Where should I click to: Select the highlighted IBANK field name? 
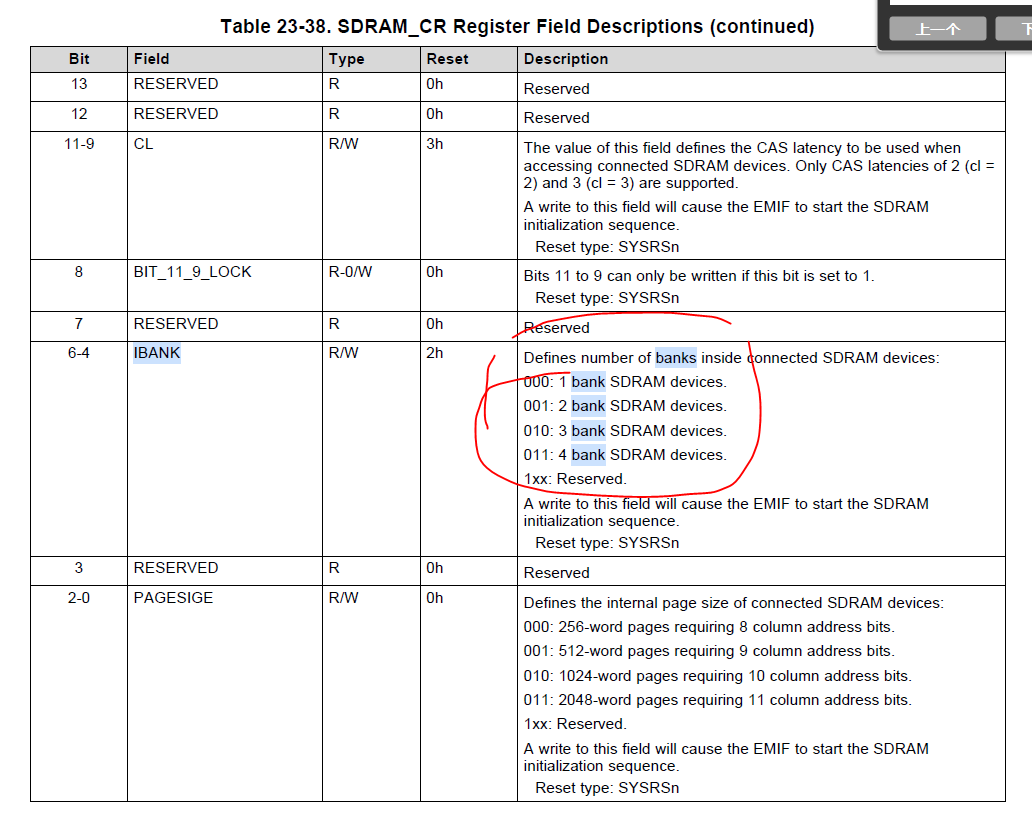tap(156, 353)
